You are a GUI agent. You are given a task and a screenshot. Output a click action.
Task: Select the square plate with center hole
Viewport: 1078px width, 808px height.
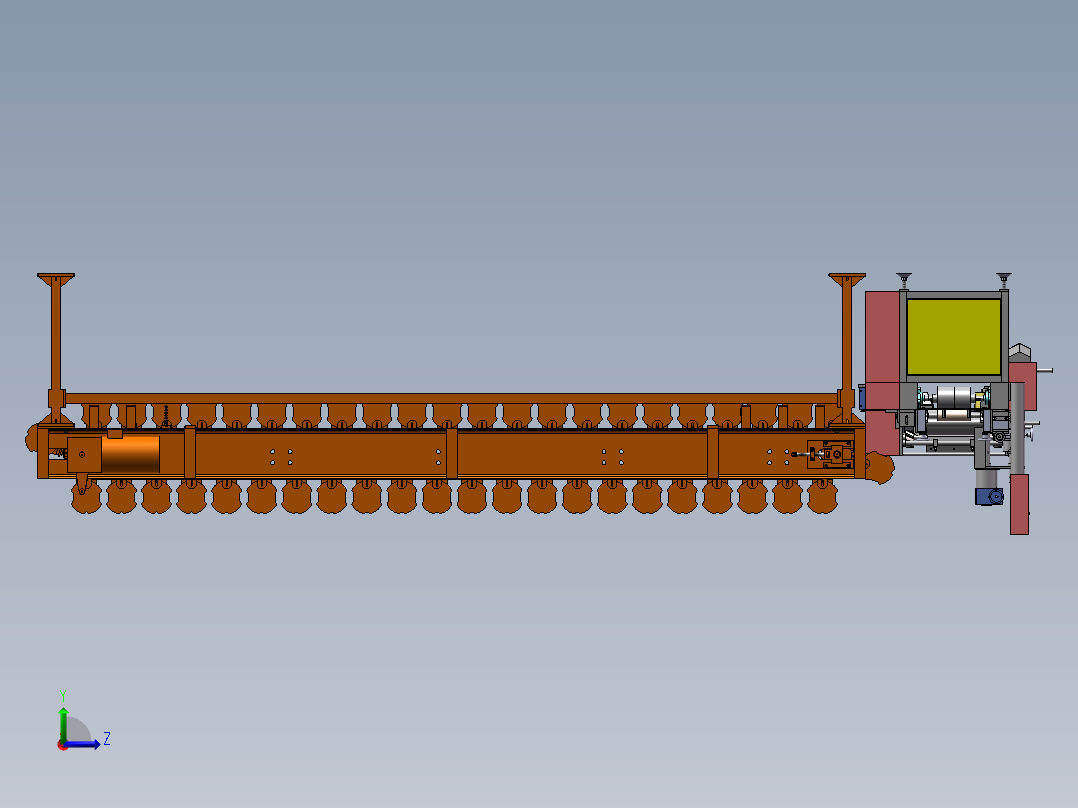84,455
